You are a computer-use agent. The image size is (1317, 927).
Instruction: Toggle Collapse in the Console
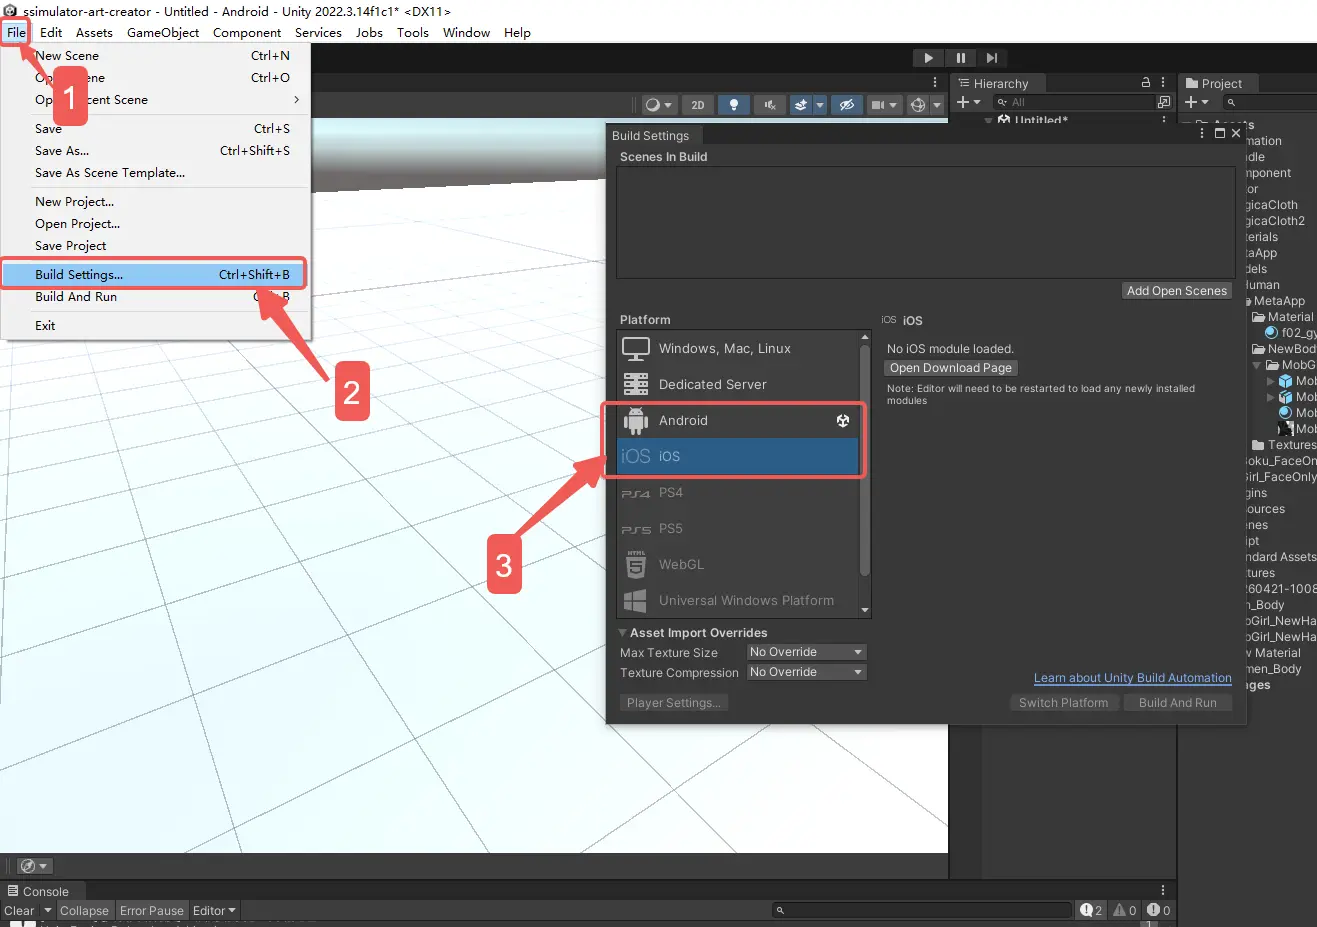click(84, 911)
